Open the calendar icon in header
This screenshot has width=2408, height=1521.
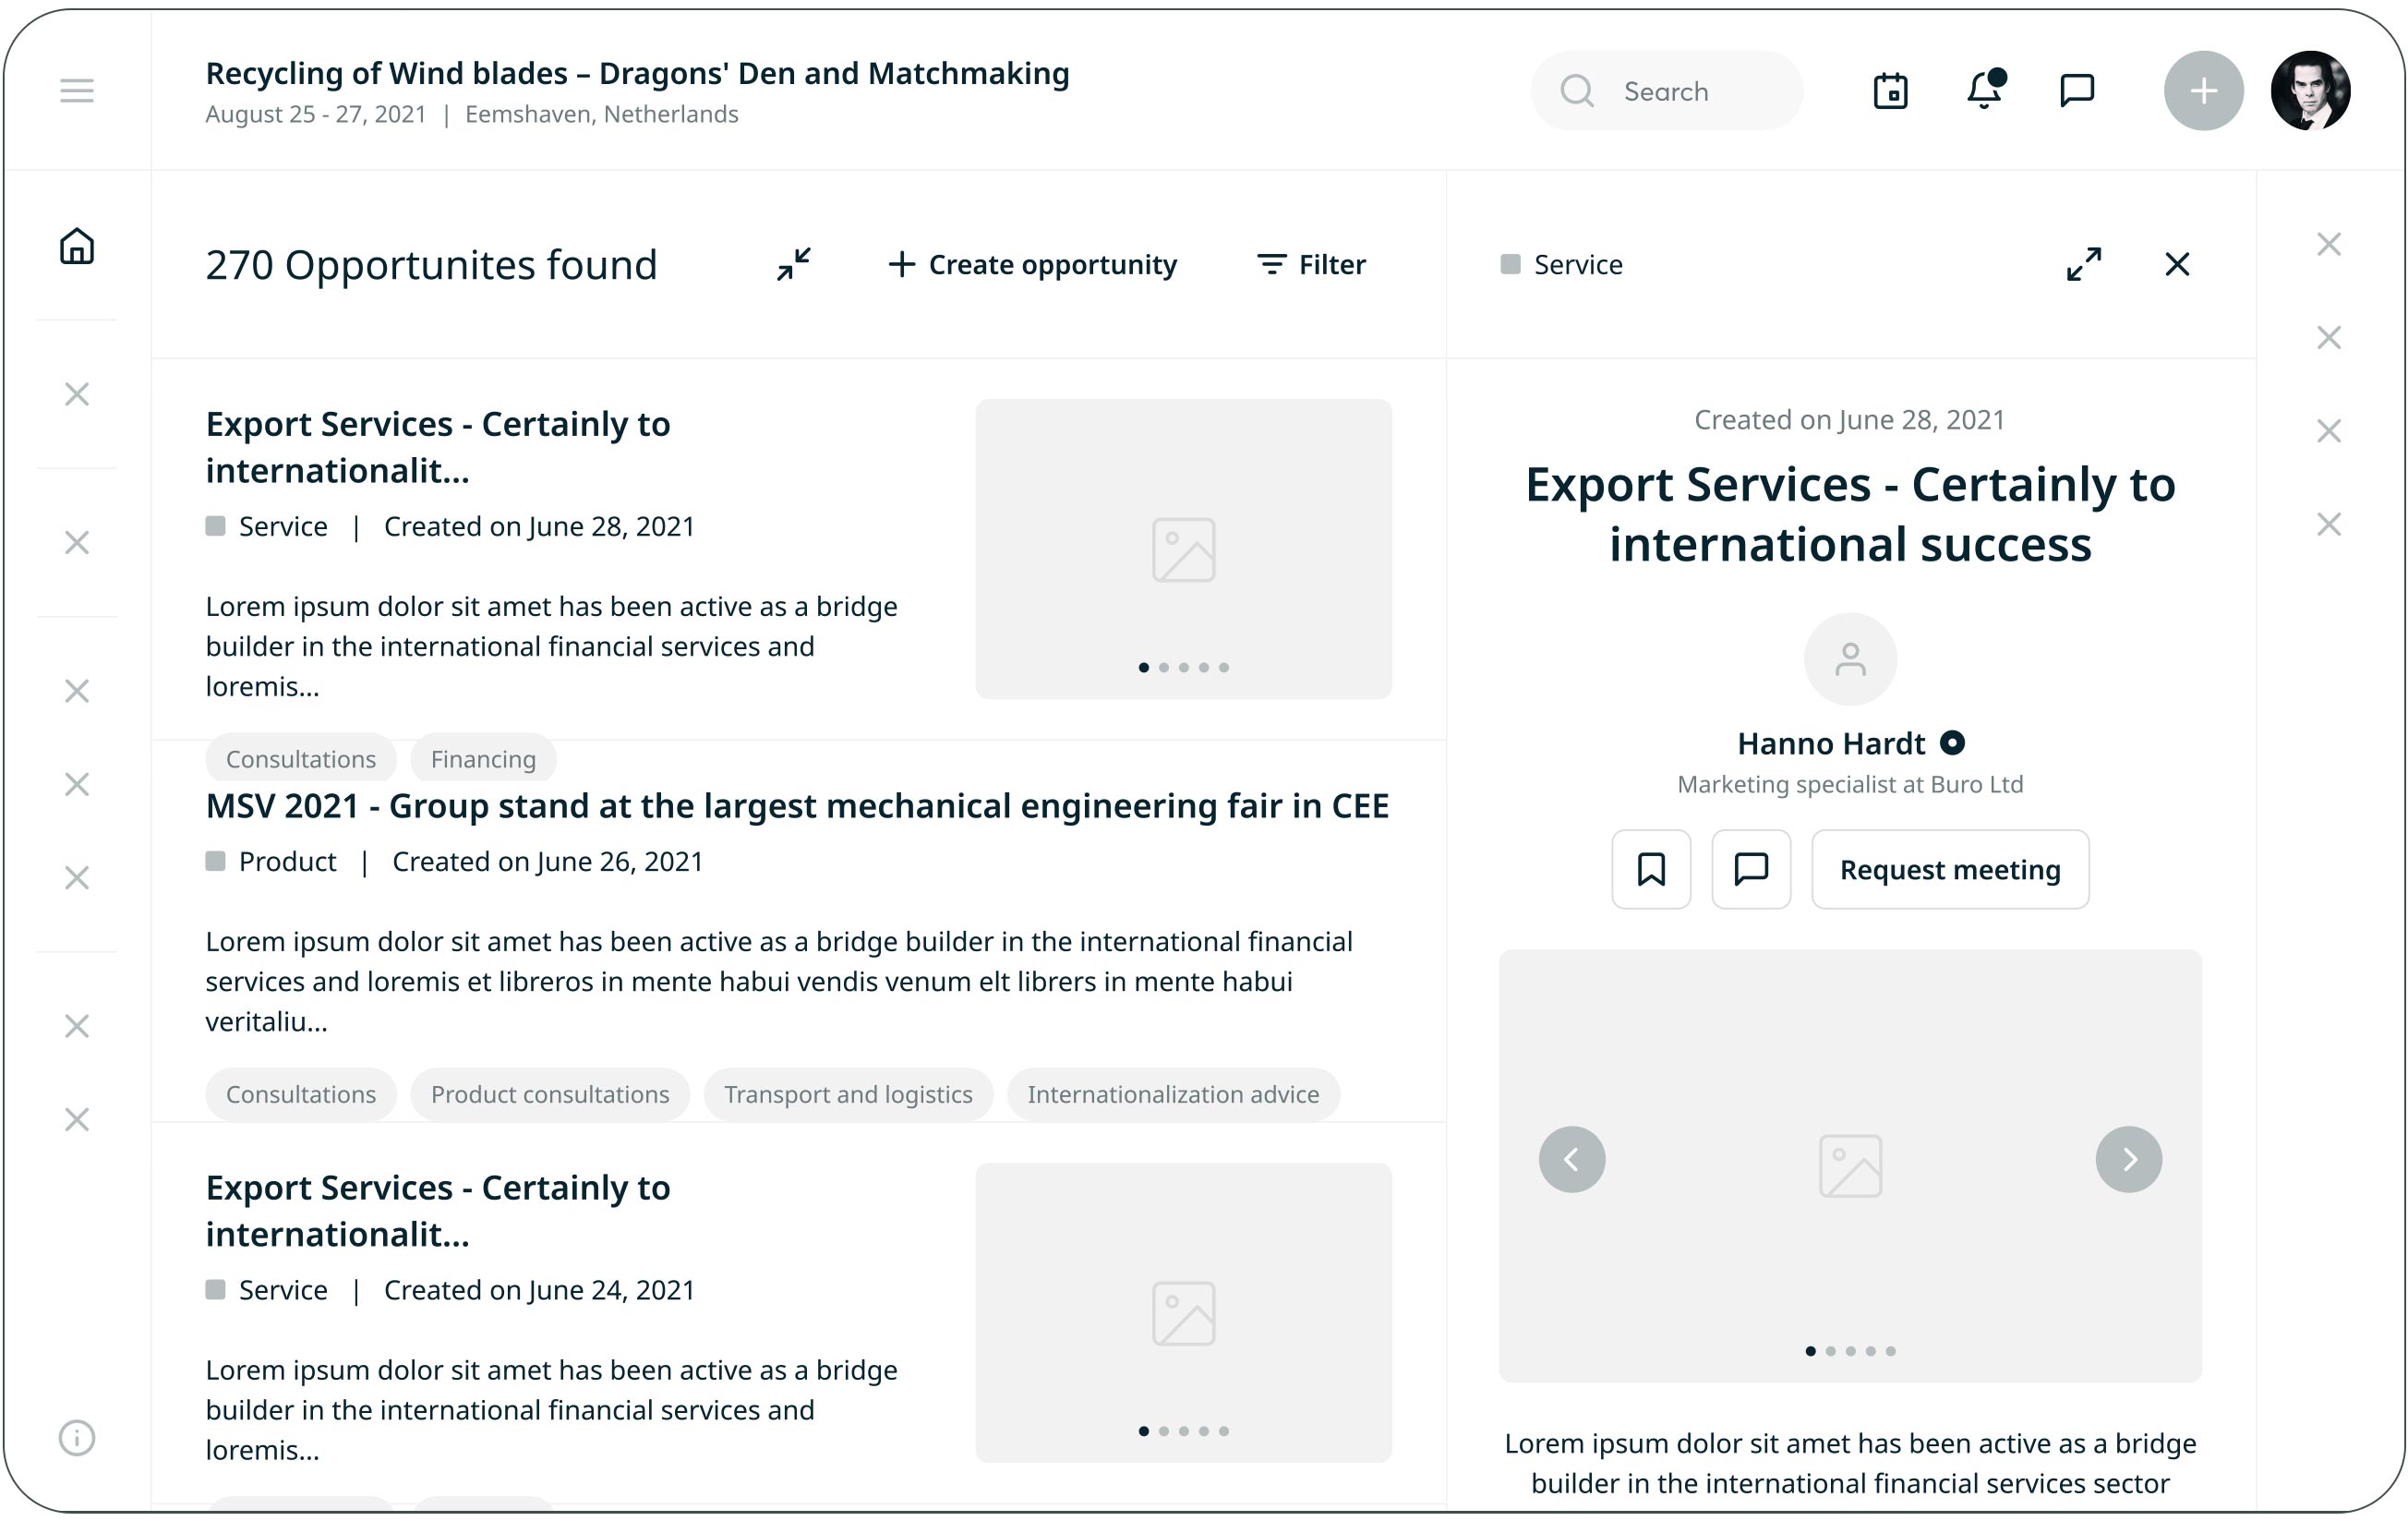coord(1890,91)
